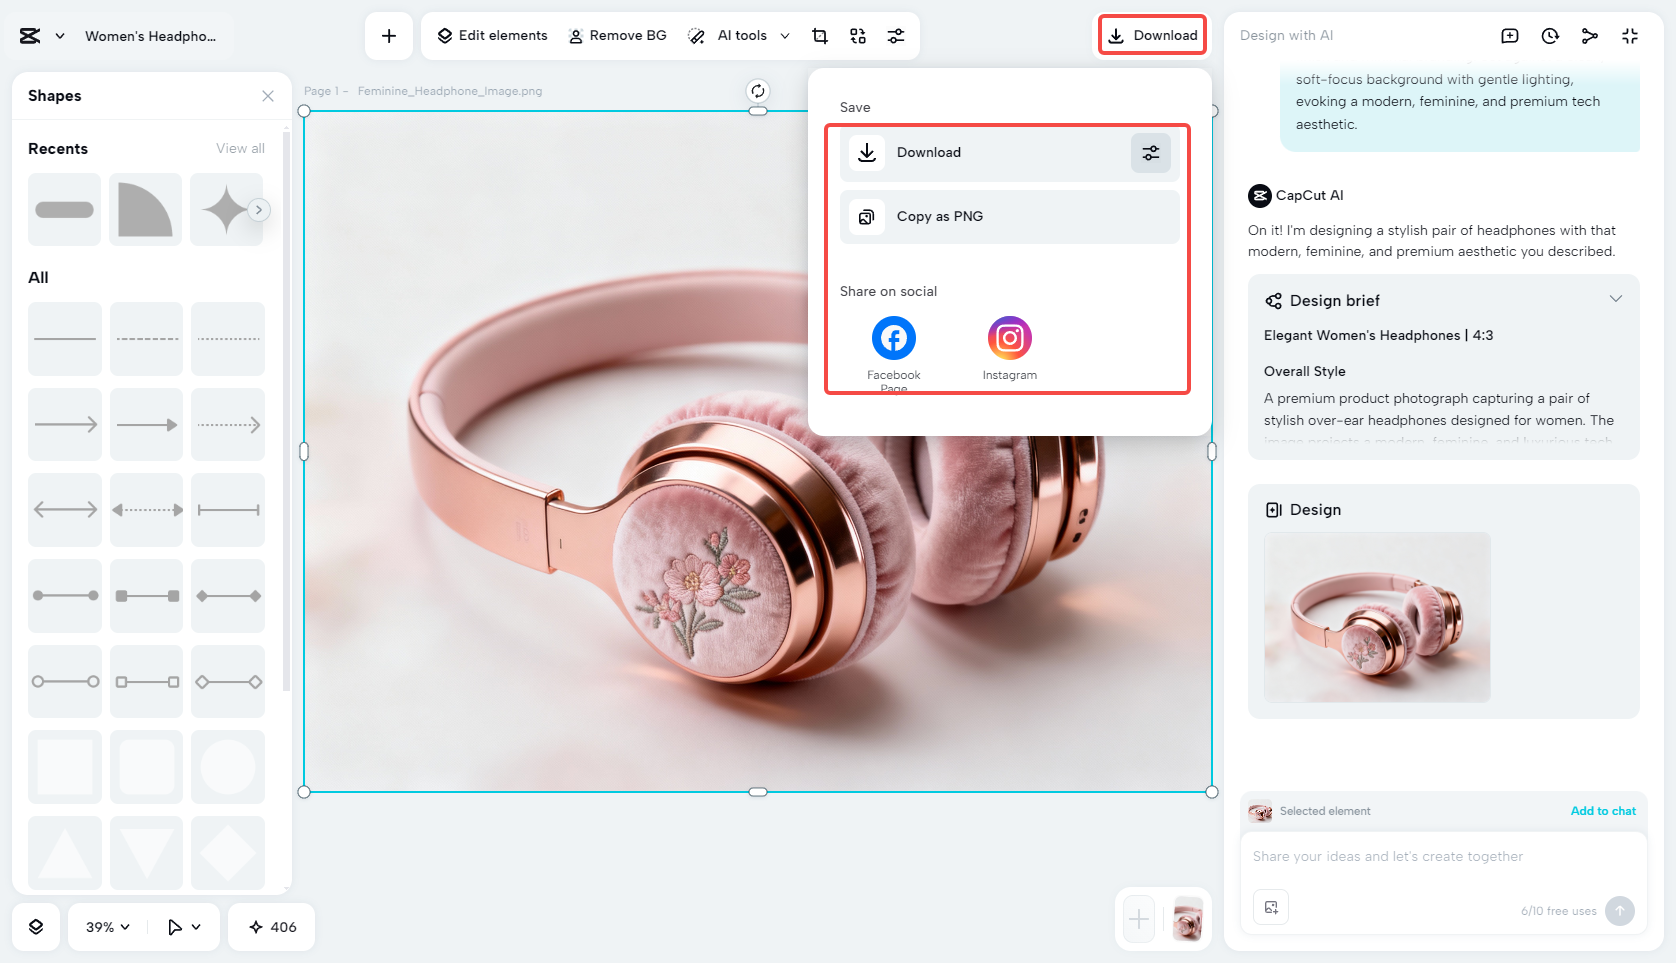
Task: Open version history in the AI panel
Action: [x=1550, y=35]
